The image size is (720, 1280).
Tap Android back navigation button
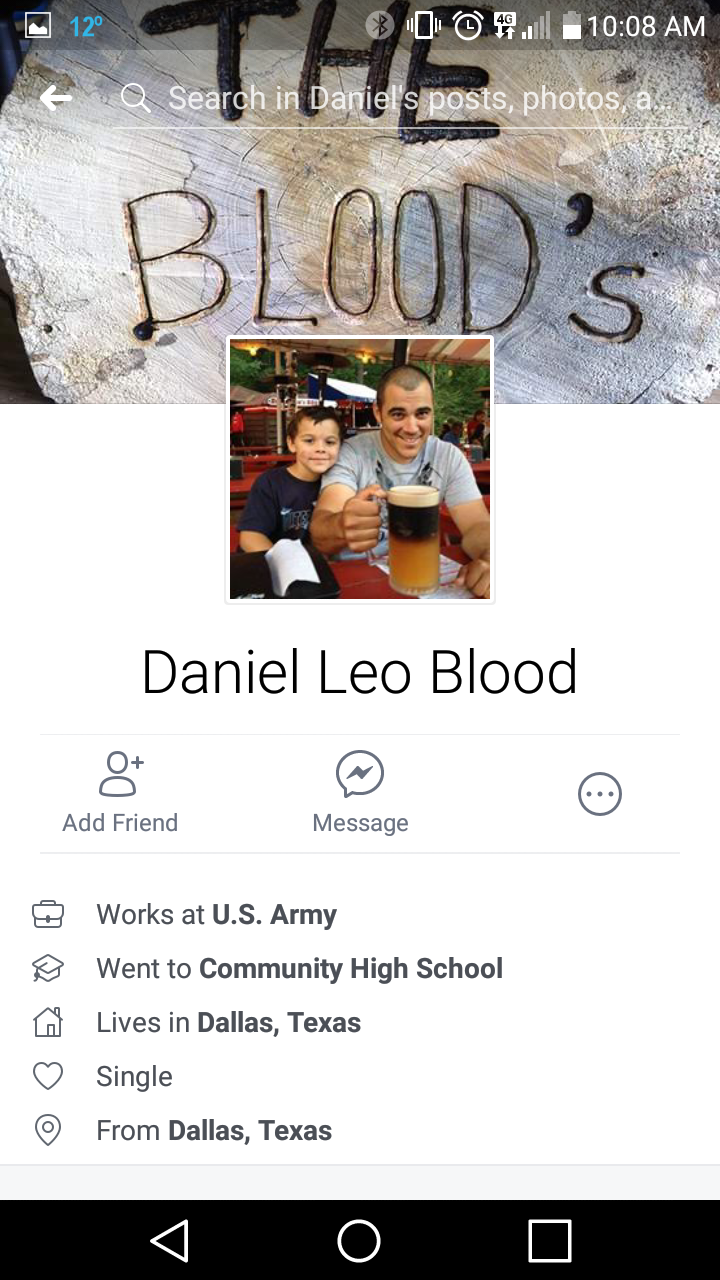(x=170, y=1241)
